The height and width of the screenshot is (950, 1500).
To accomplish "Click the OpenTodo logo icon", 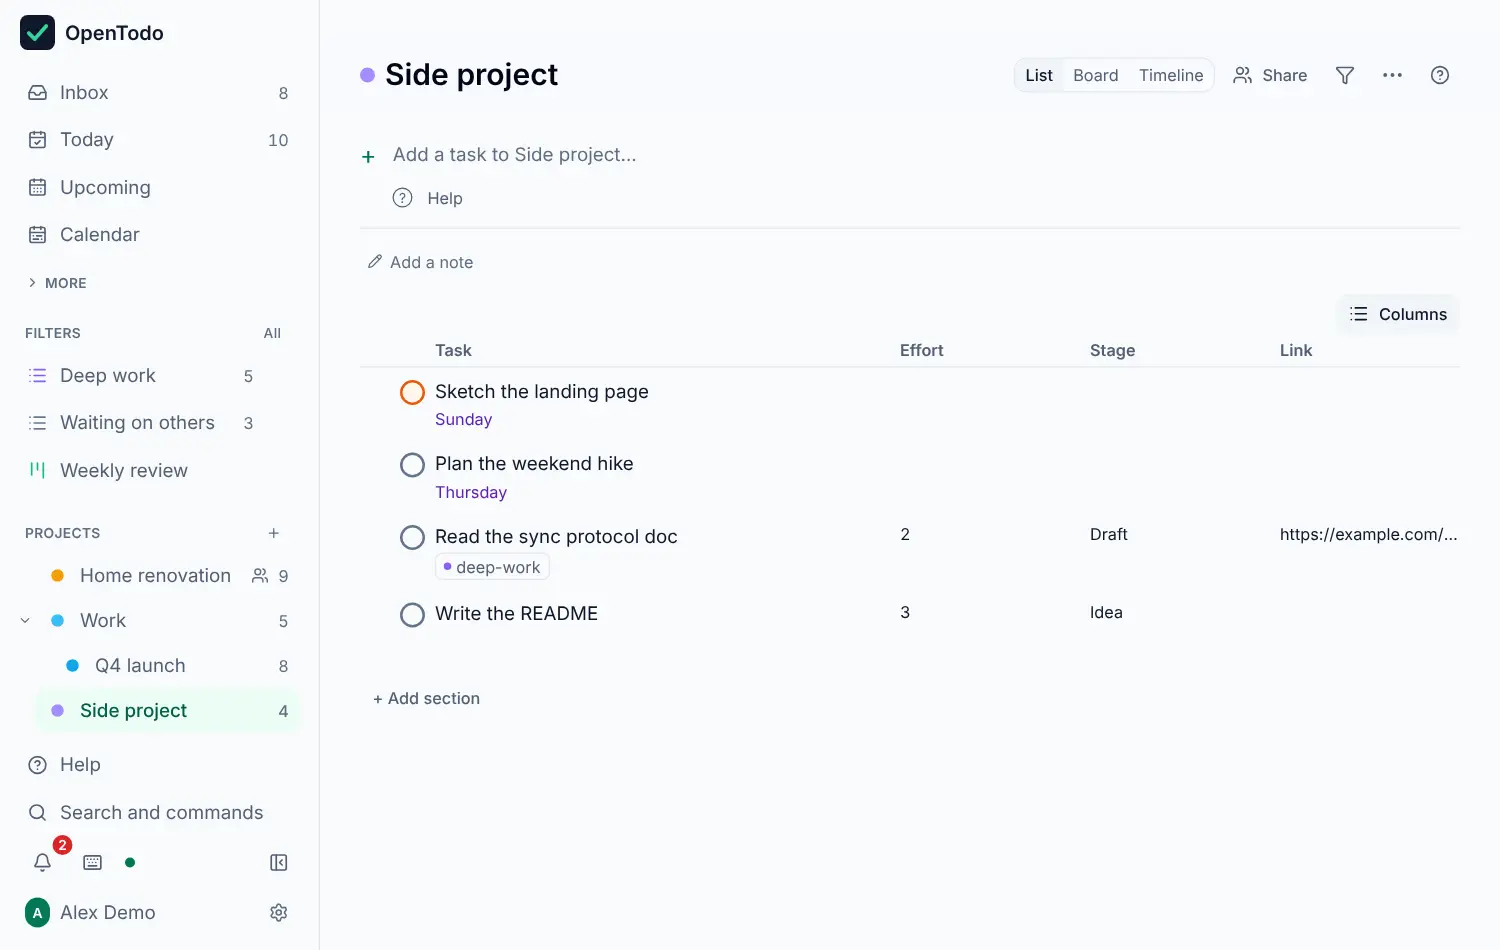I will (x=37, y=33).
